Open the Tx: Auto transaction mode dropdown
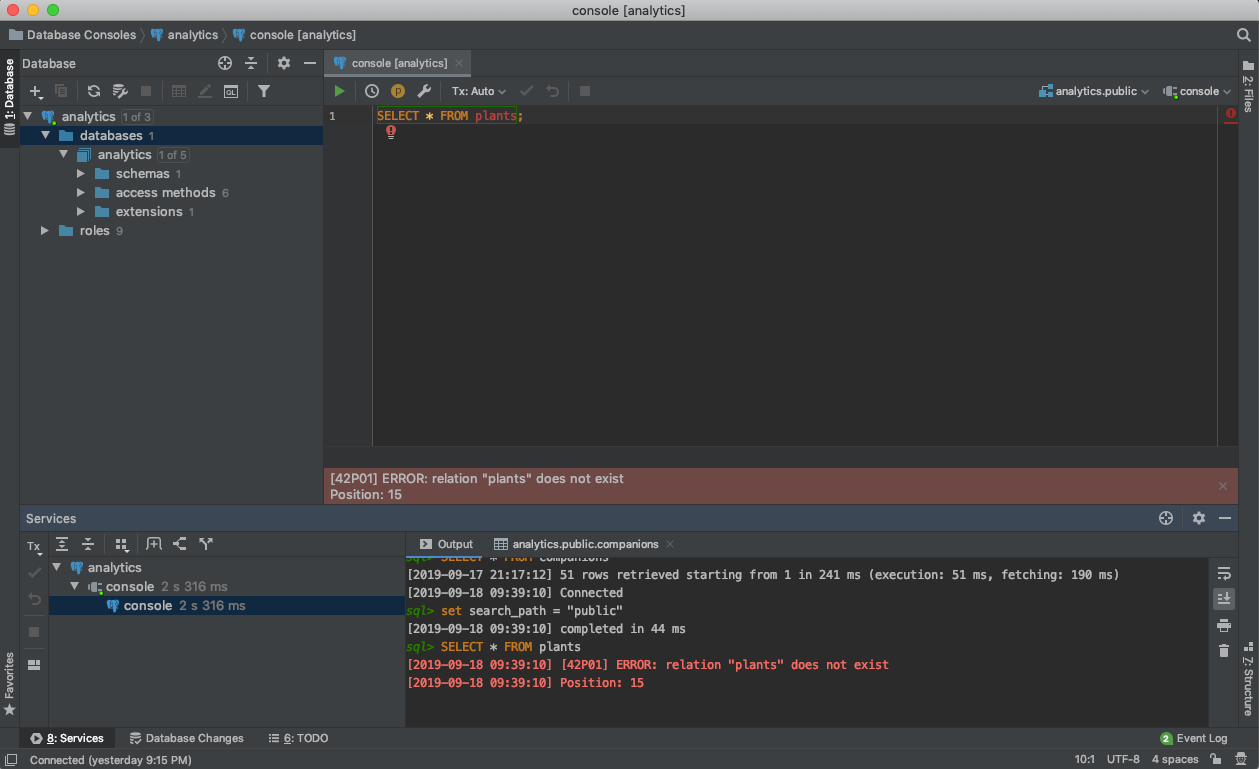This screenshot has width=1259, height=769. click(479, 91)
